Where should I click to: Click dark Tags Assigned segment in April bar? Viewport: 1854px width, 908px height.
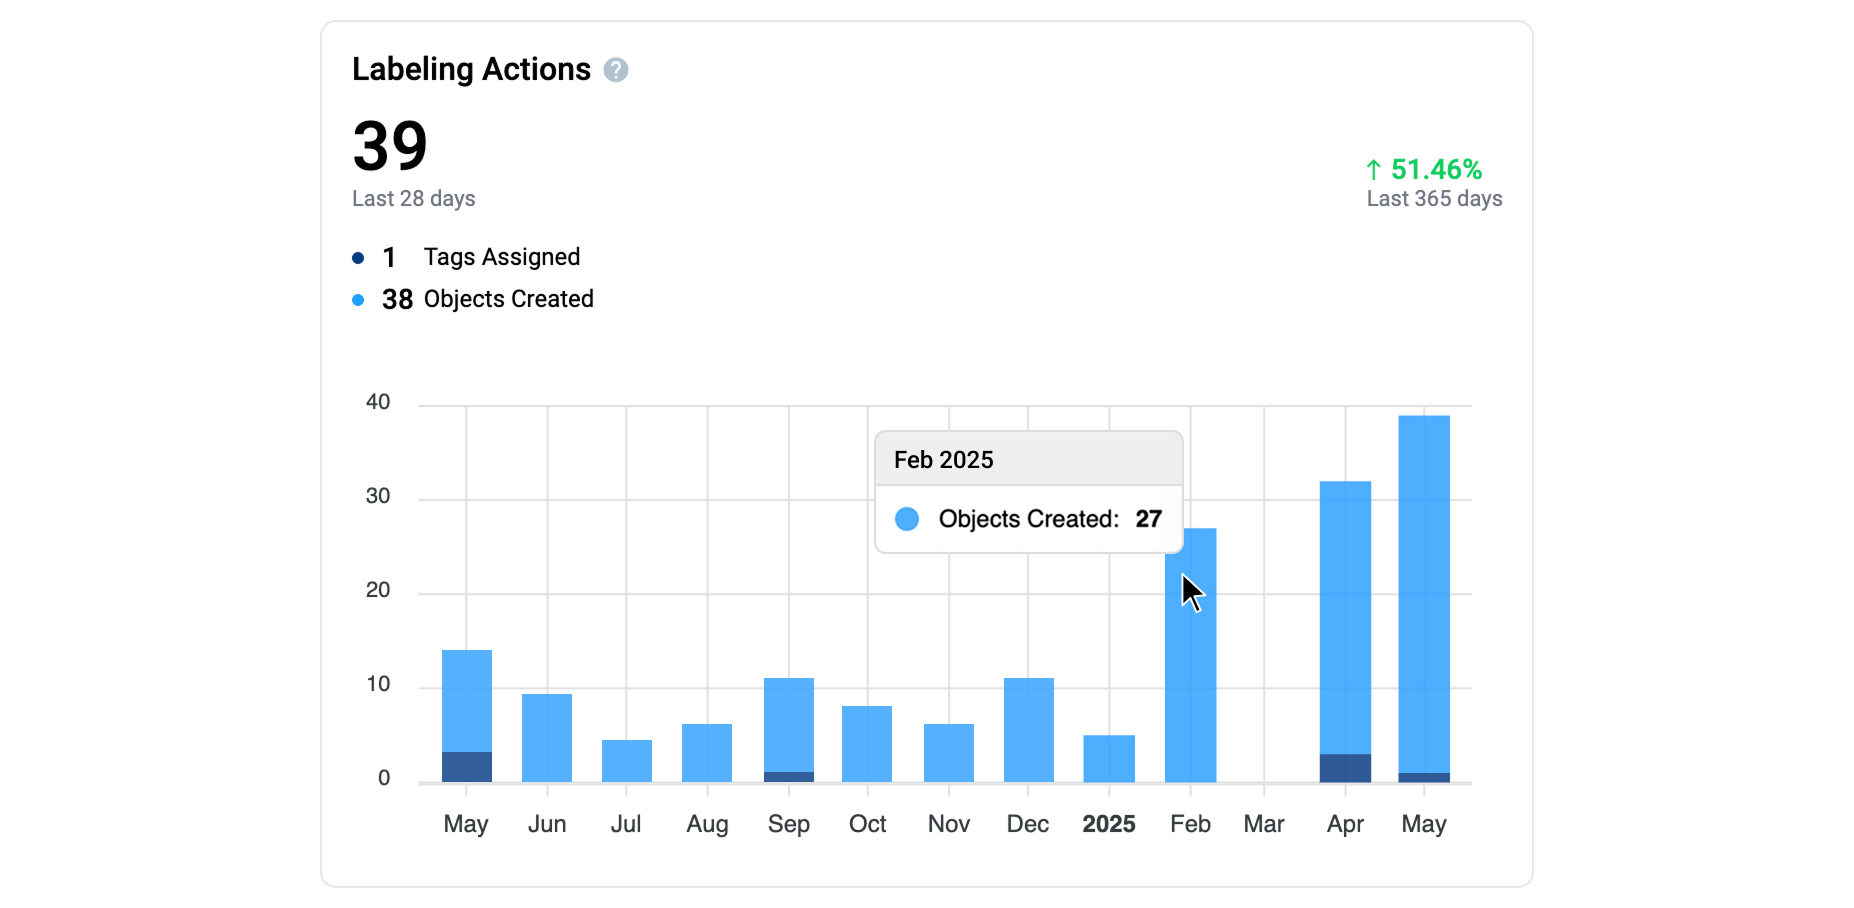point(1345,768)
